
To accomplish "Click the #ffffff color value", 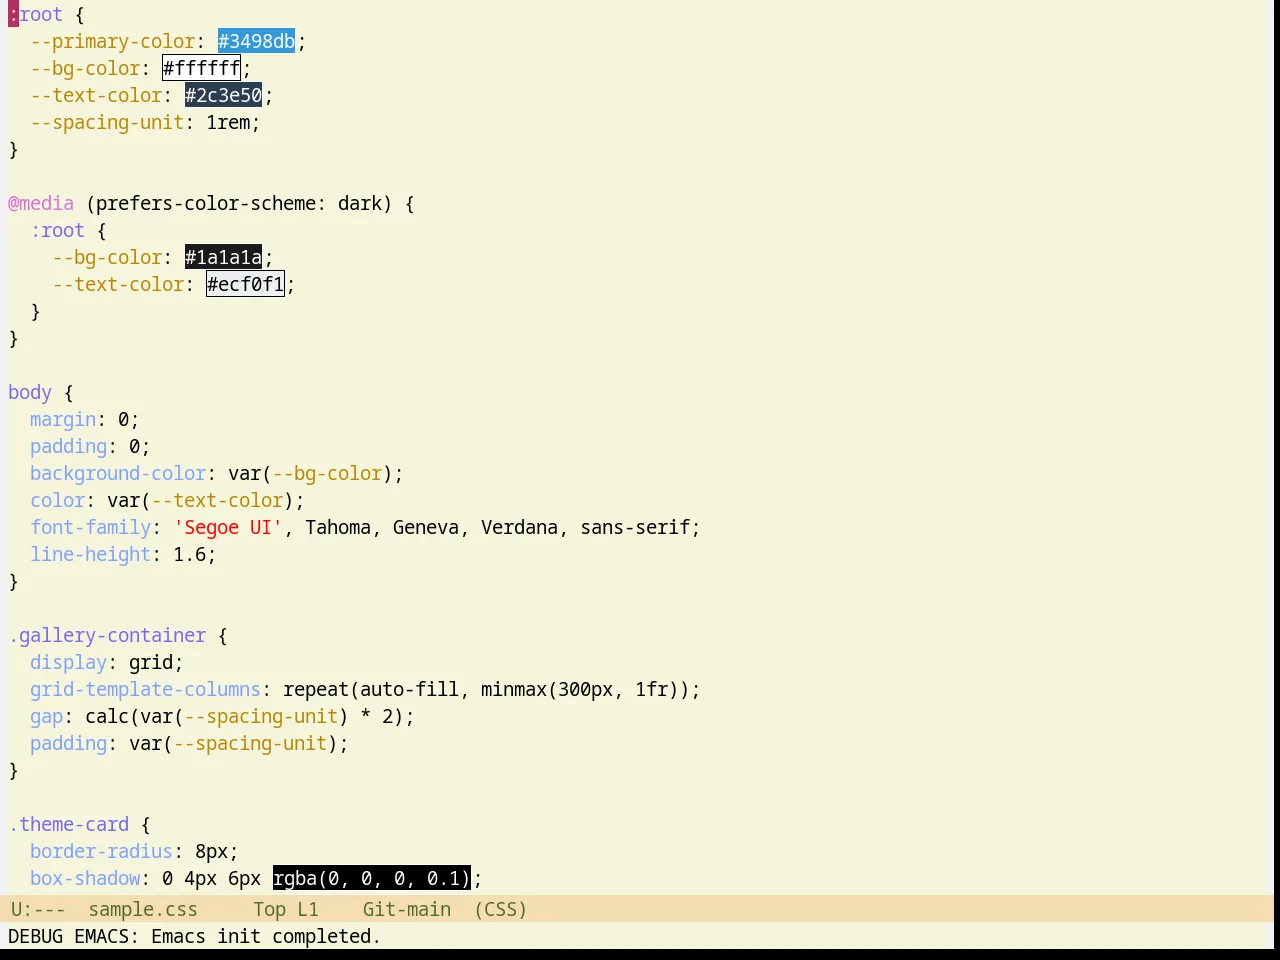I will point(201,68).
